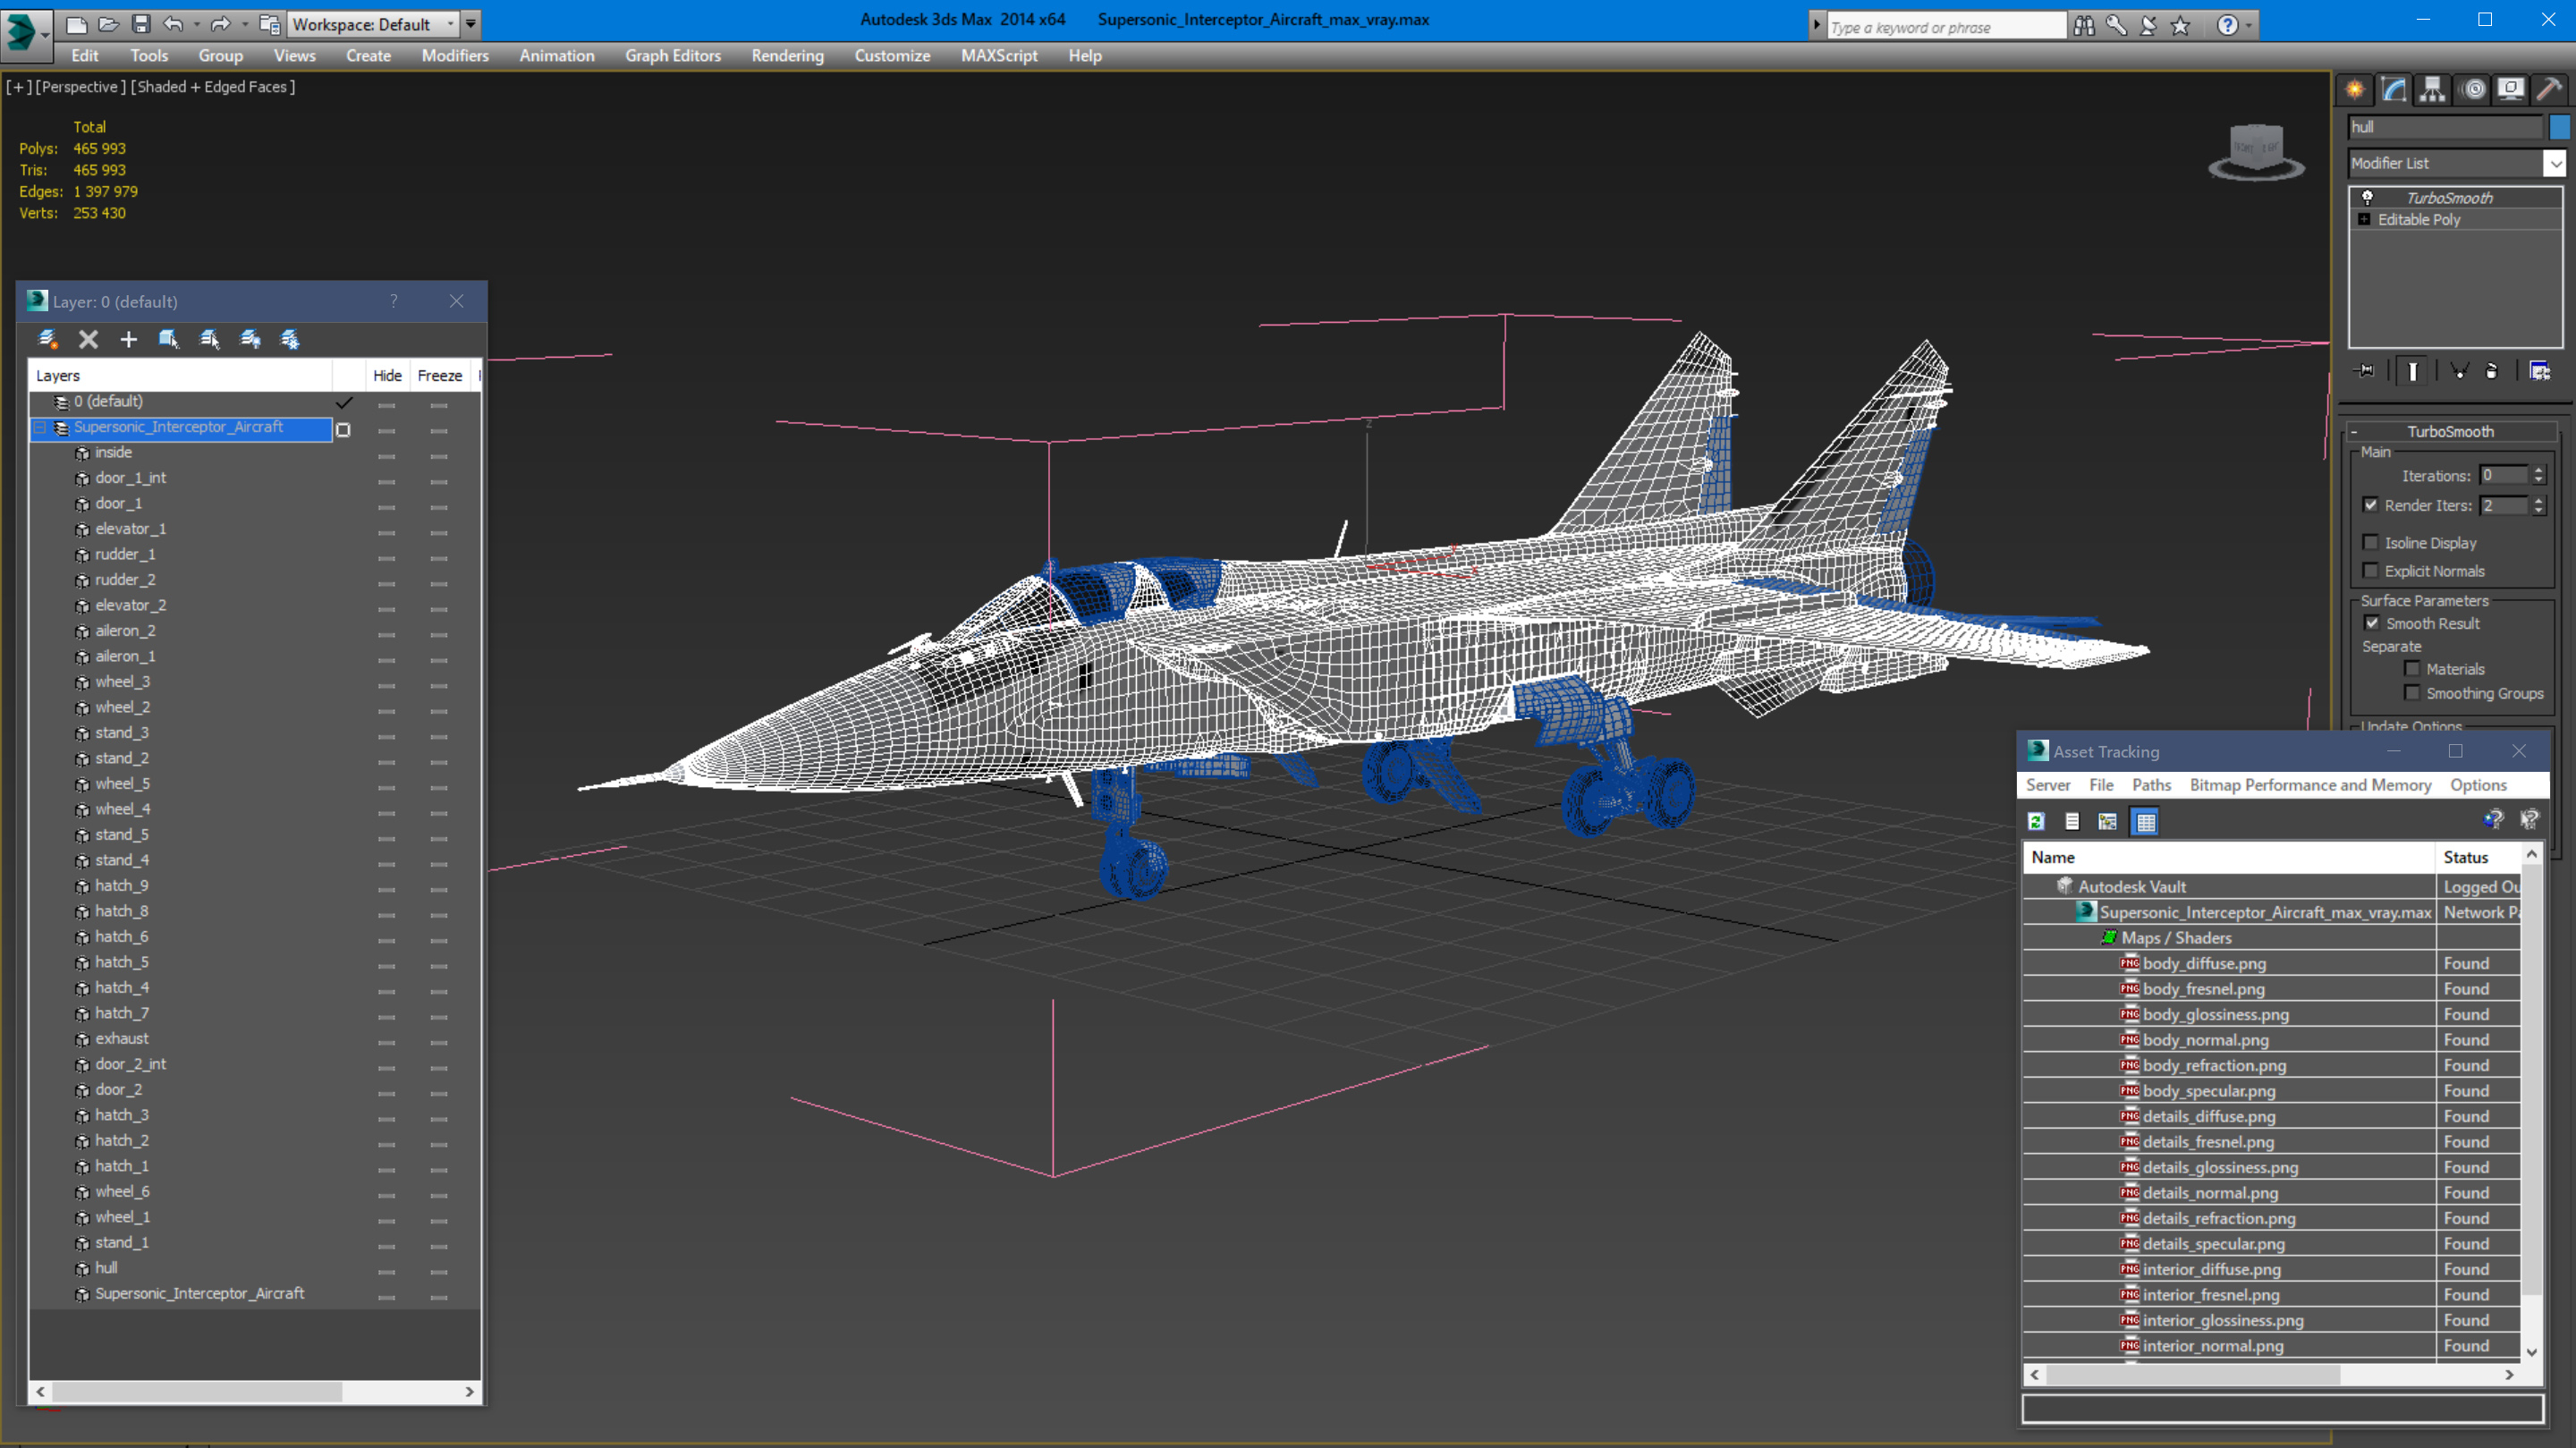Click Select Objects in Layer icon
2576x1448 pixels.
tap(168, 340)
